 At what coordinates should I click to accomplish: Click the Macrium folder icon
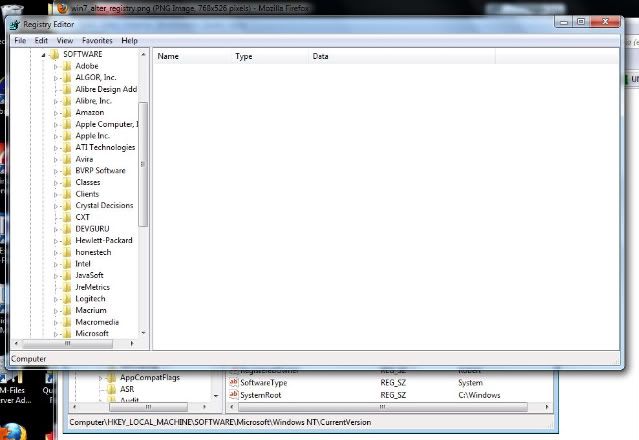(67, 310)
